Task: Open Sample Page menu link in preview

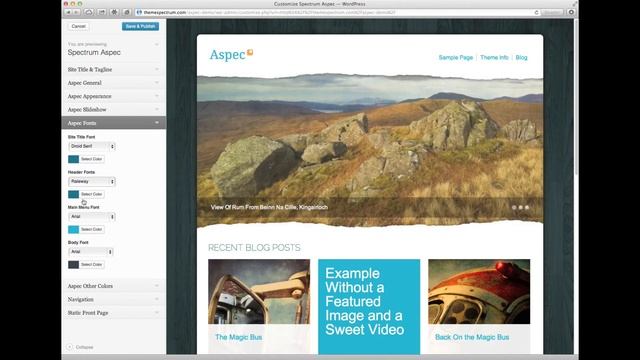Action: click(456, 58)
